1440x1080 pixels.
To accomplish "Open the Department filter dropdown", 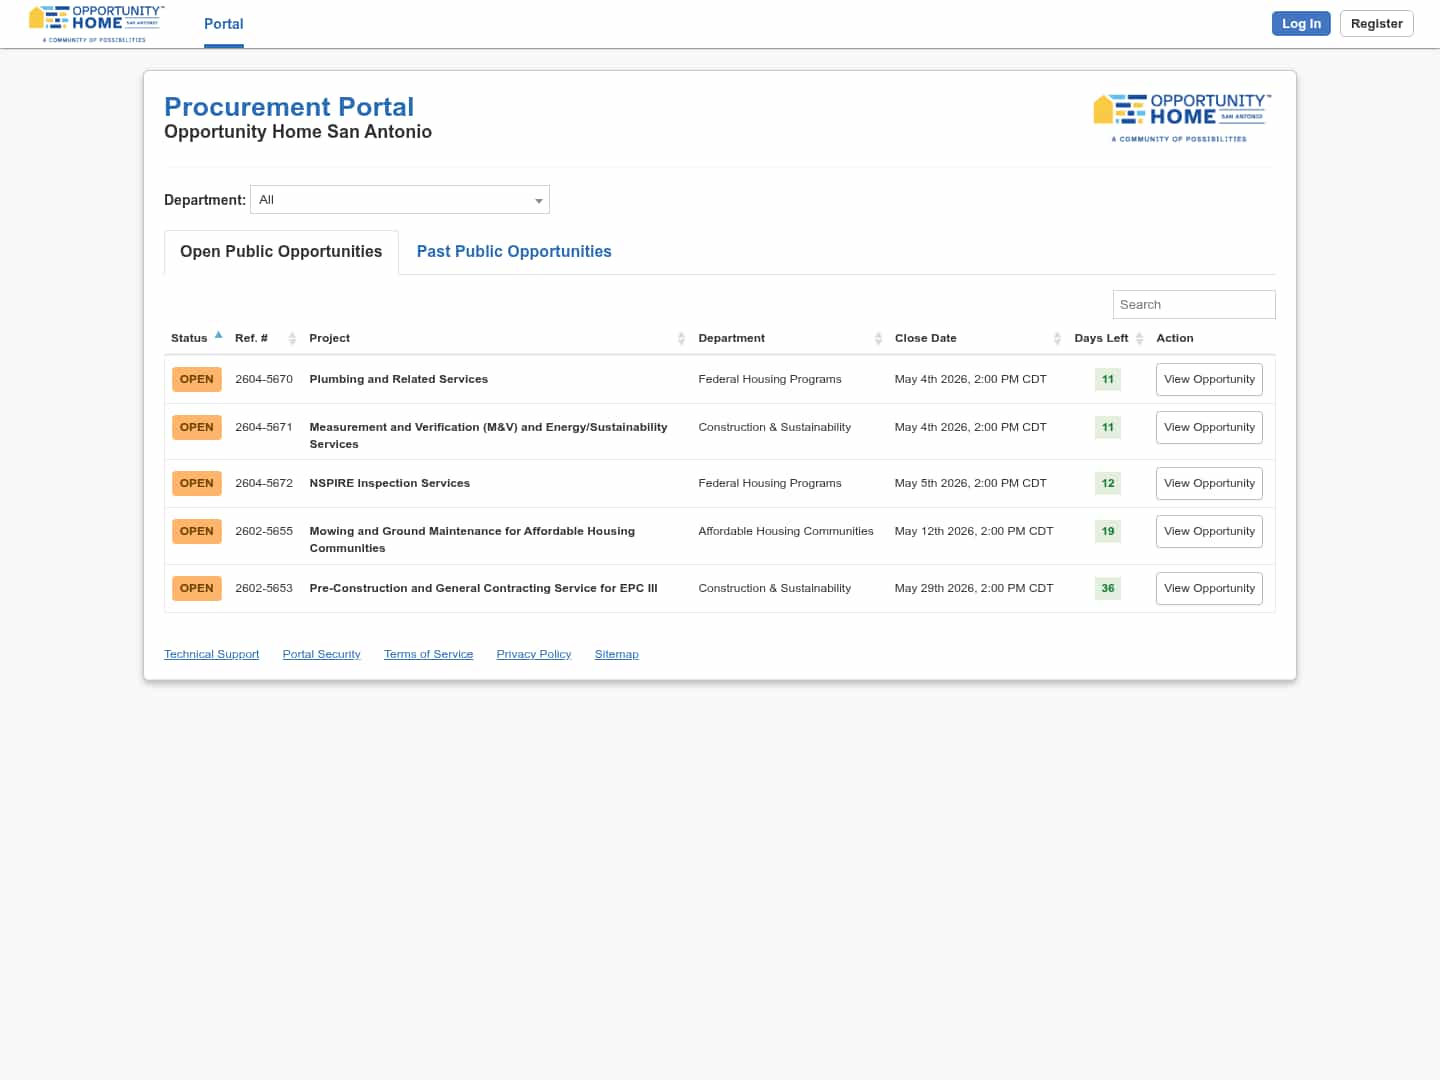I will [x=400, y=200].
